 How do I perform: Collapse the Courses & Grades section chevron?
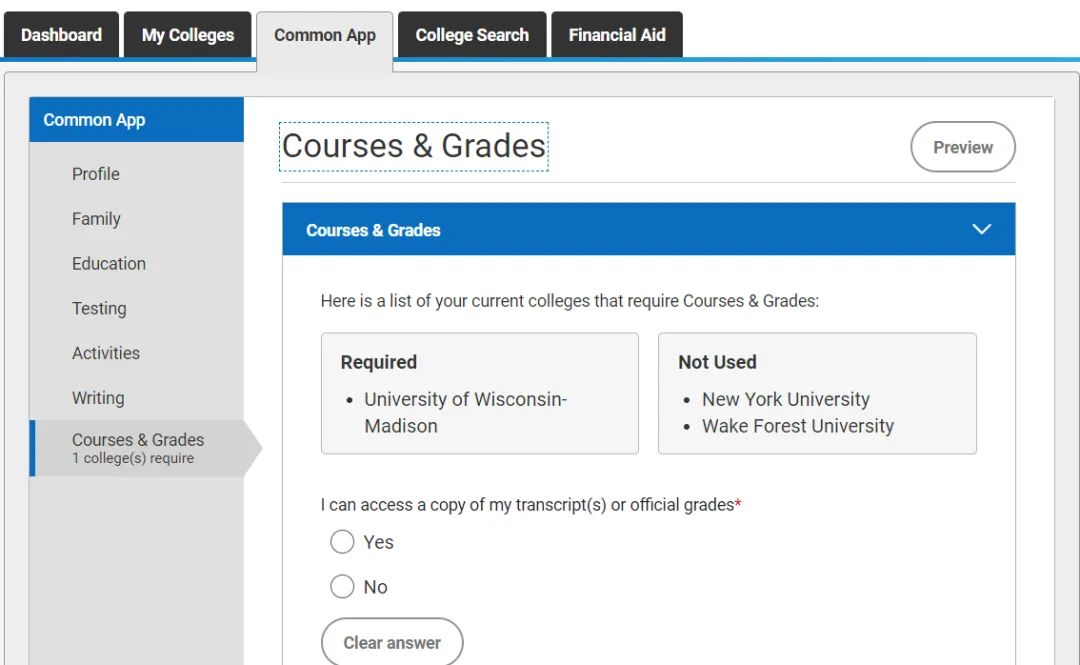(x=981, y=230)
